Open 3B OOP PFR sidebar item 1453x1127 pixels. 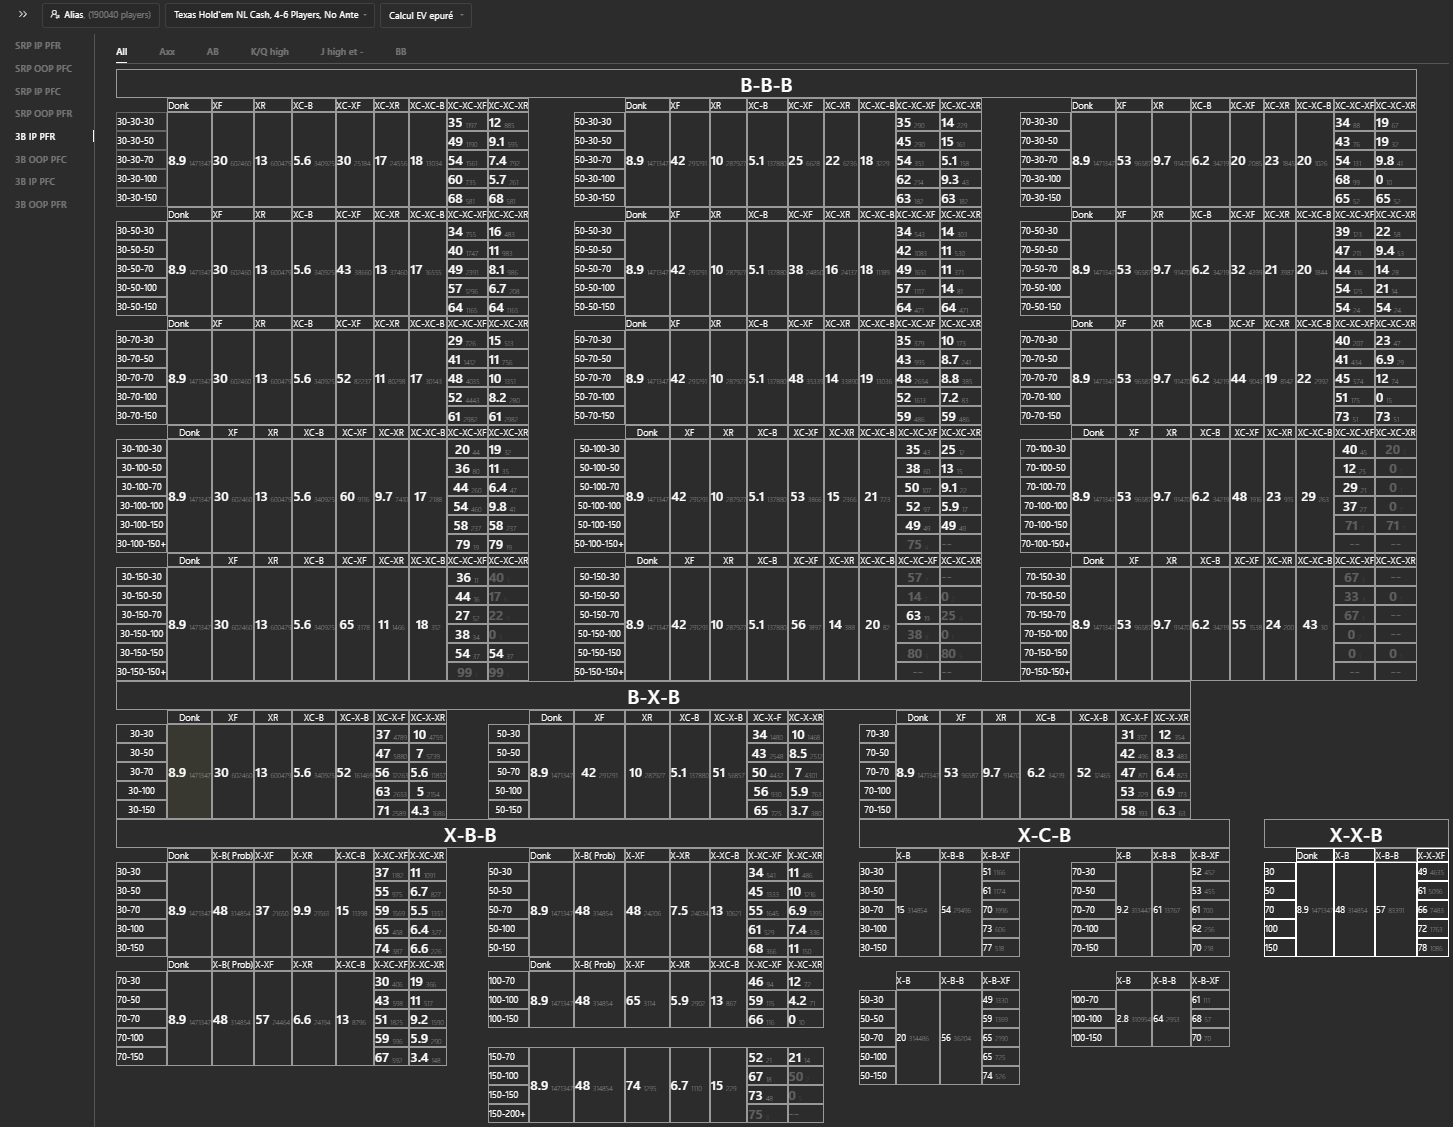pos(41,204)
